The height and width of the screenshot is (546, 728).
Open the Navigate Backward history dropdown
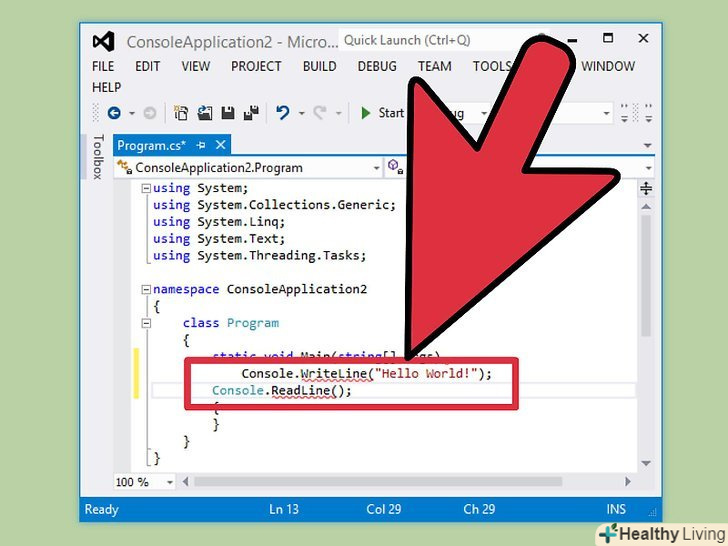[132, 113]
